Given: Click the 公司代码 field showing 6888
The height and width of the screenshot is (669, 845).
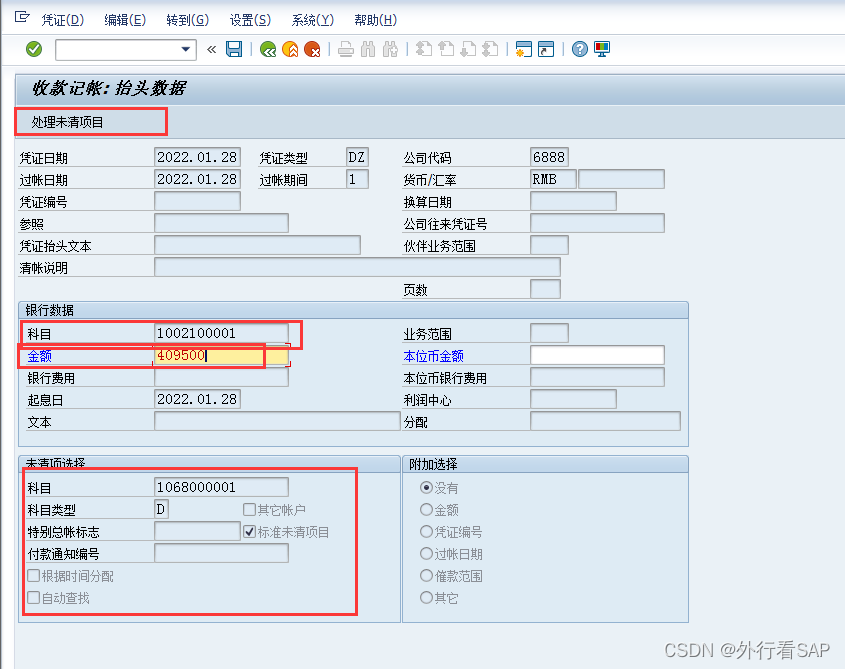Looking at the screenshot, I should [549, 157].
